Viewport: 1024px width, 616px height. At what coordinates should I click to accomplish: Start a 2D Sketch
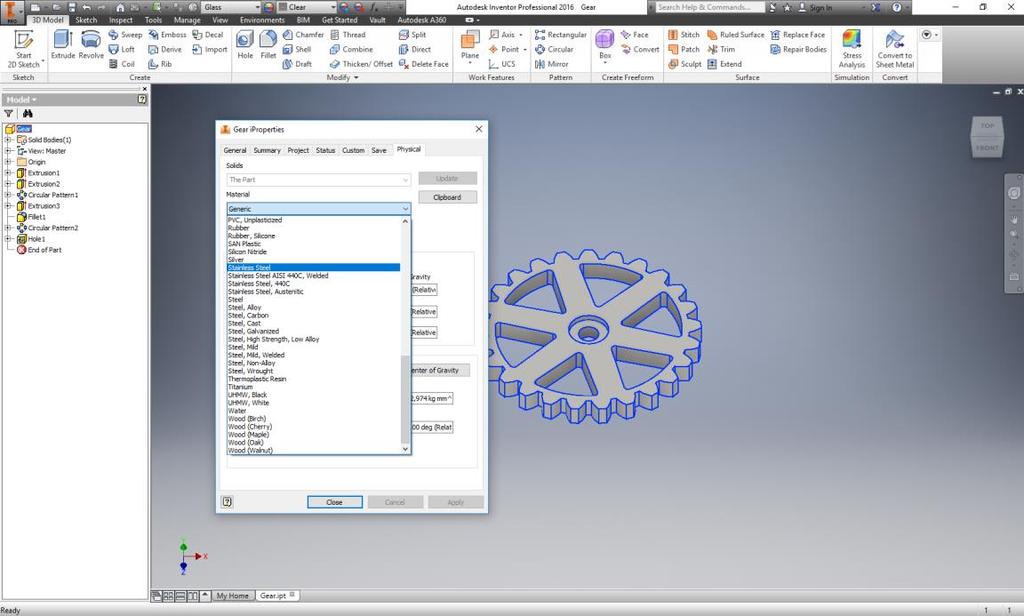pos(24,48)
